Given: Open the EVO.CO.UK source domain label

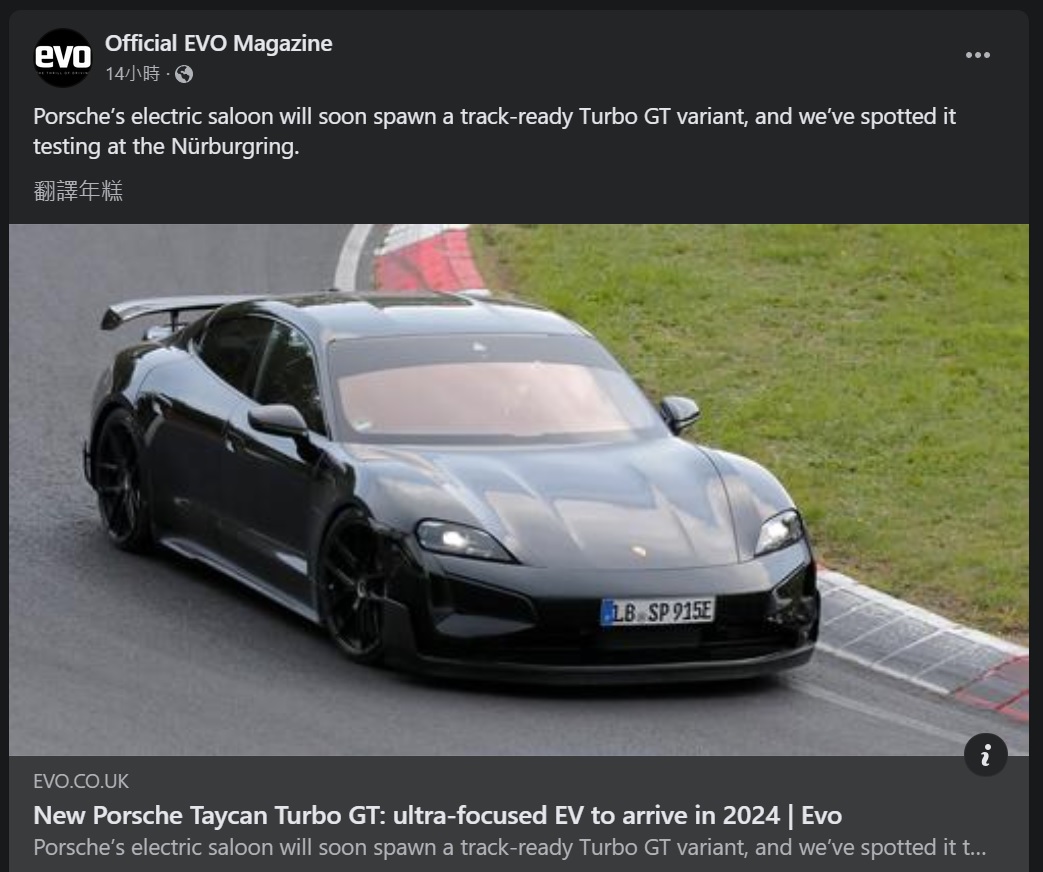Looking at the screenshot, I should pos(81,781).
